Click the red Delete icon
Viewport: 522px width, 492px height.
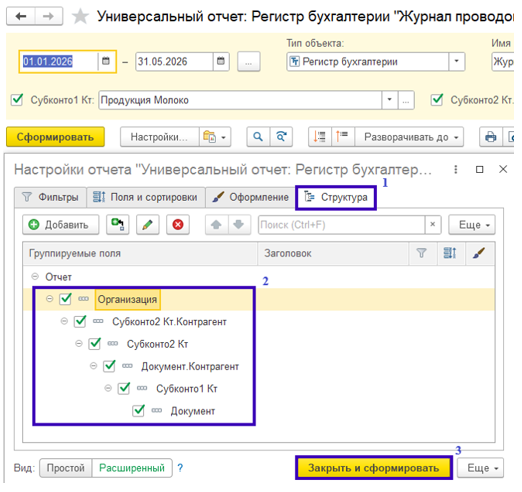click(178, 225)
